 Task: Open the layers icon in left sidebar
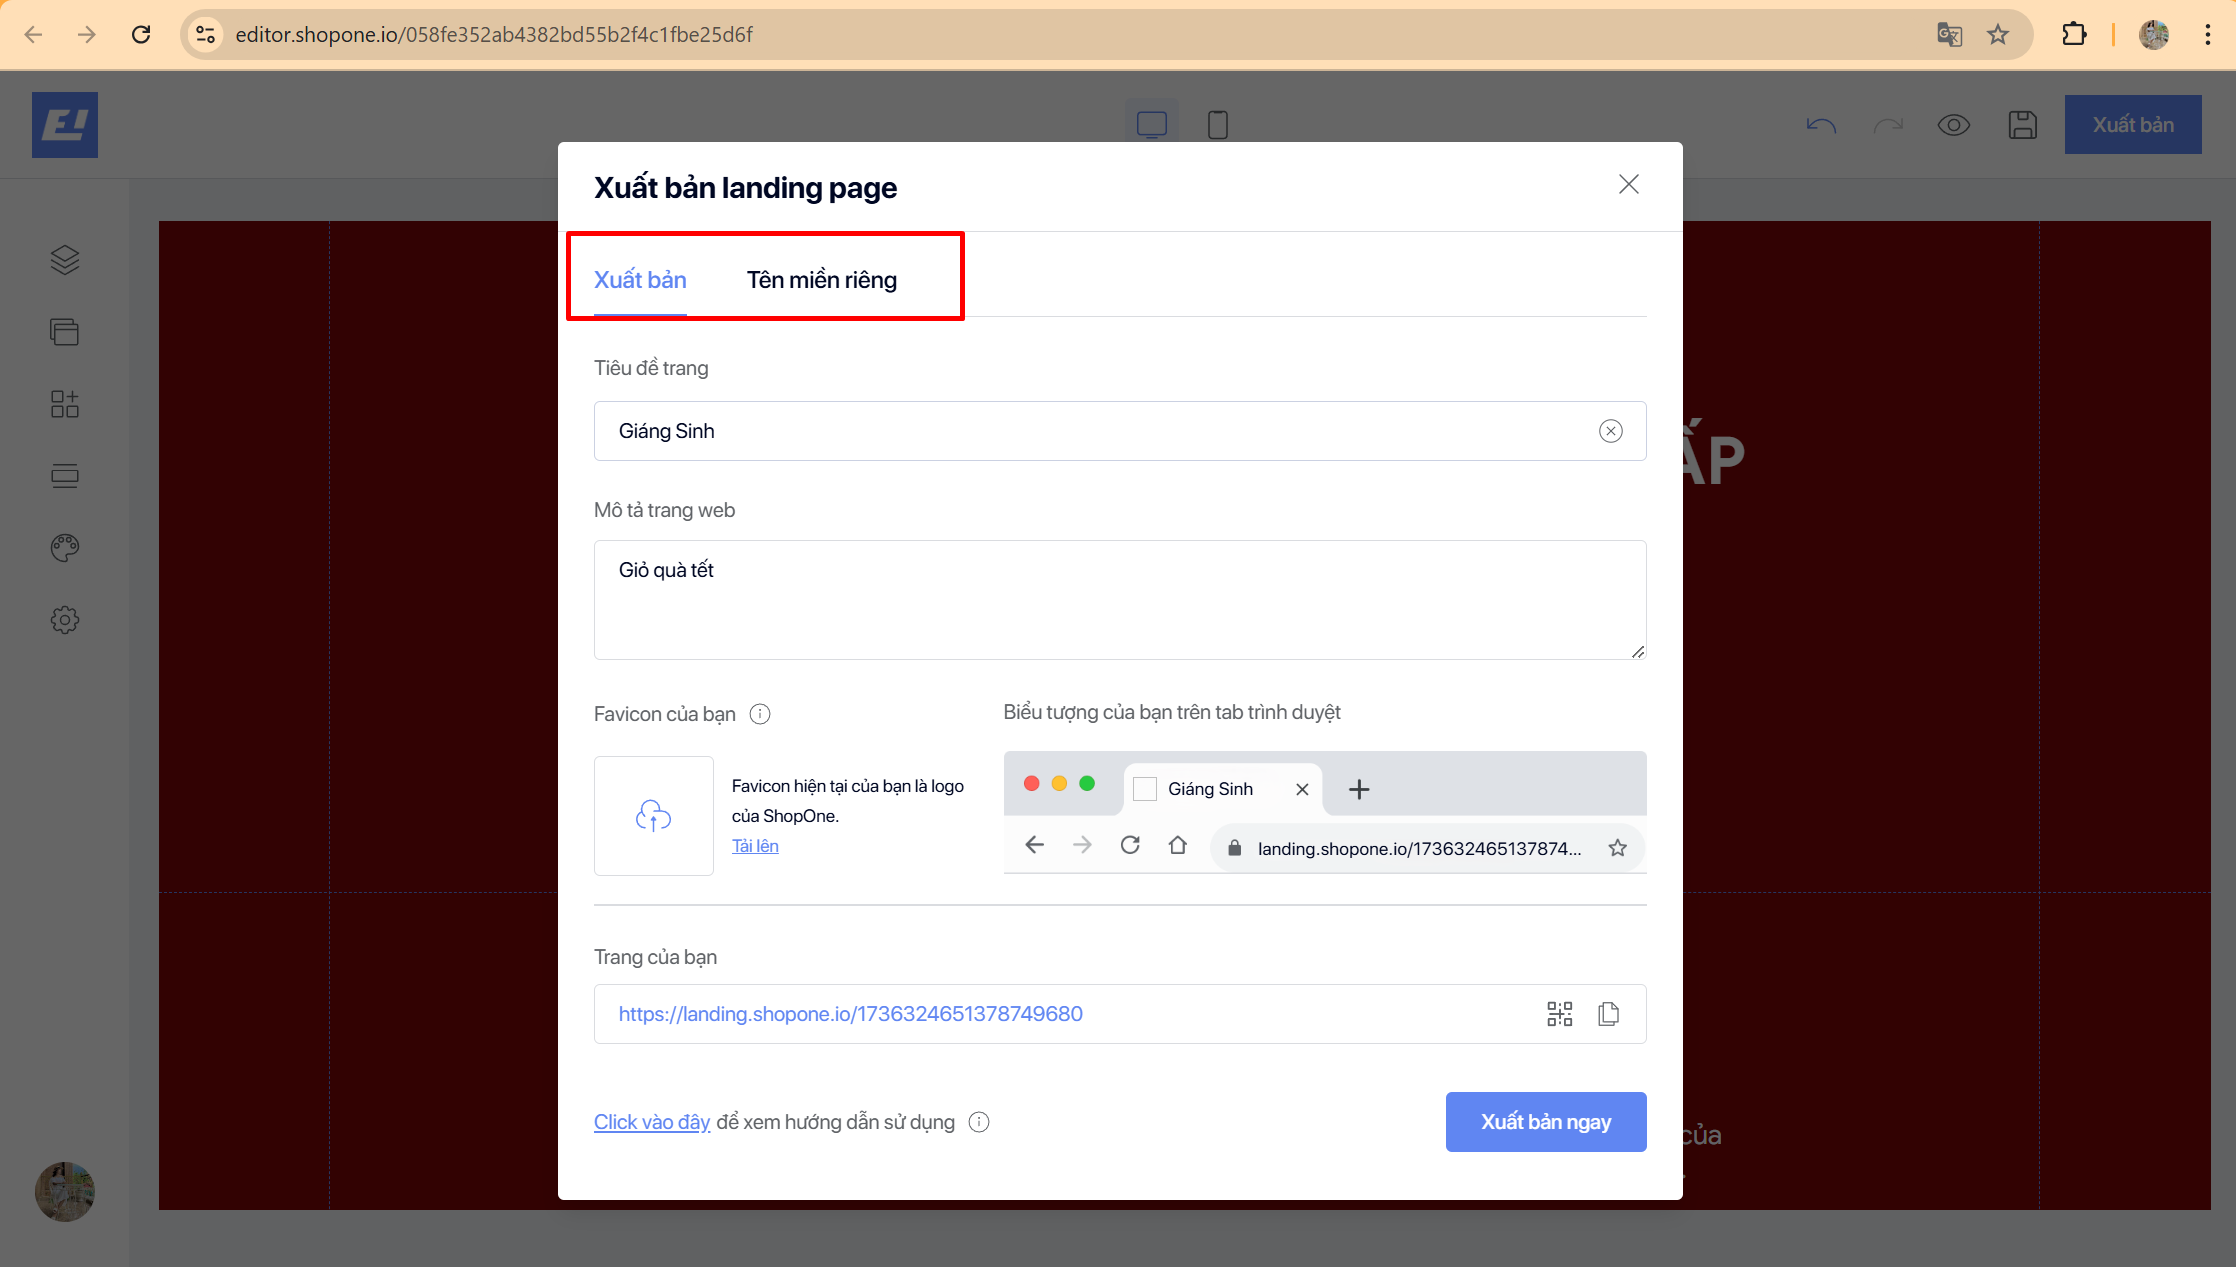pyautogui.click(x=65, y=260)
